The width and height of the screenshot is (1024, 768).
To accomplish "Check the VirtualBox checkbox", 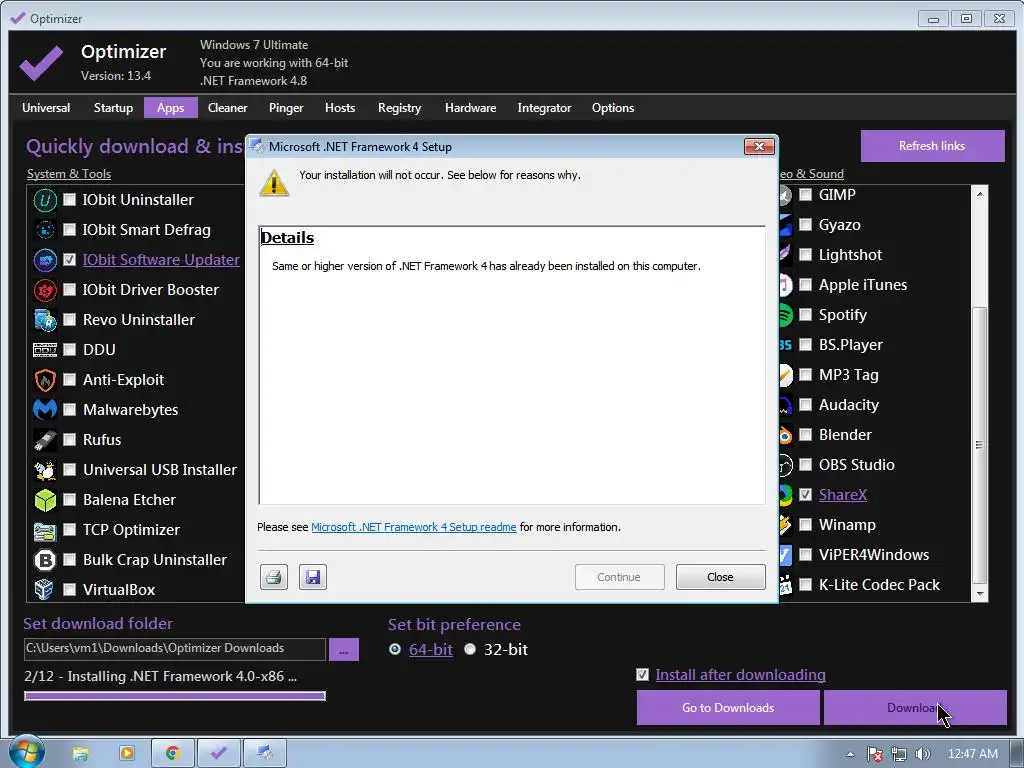I will [69, 590].
